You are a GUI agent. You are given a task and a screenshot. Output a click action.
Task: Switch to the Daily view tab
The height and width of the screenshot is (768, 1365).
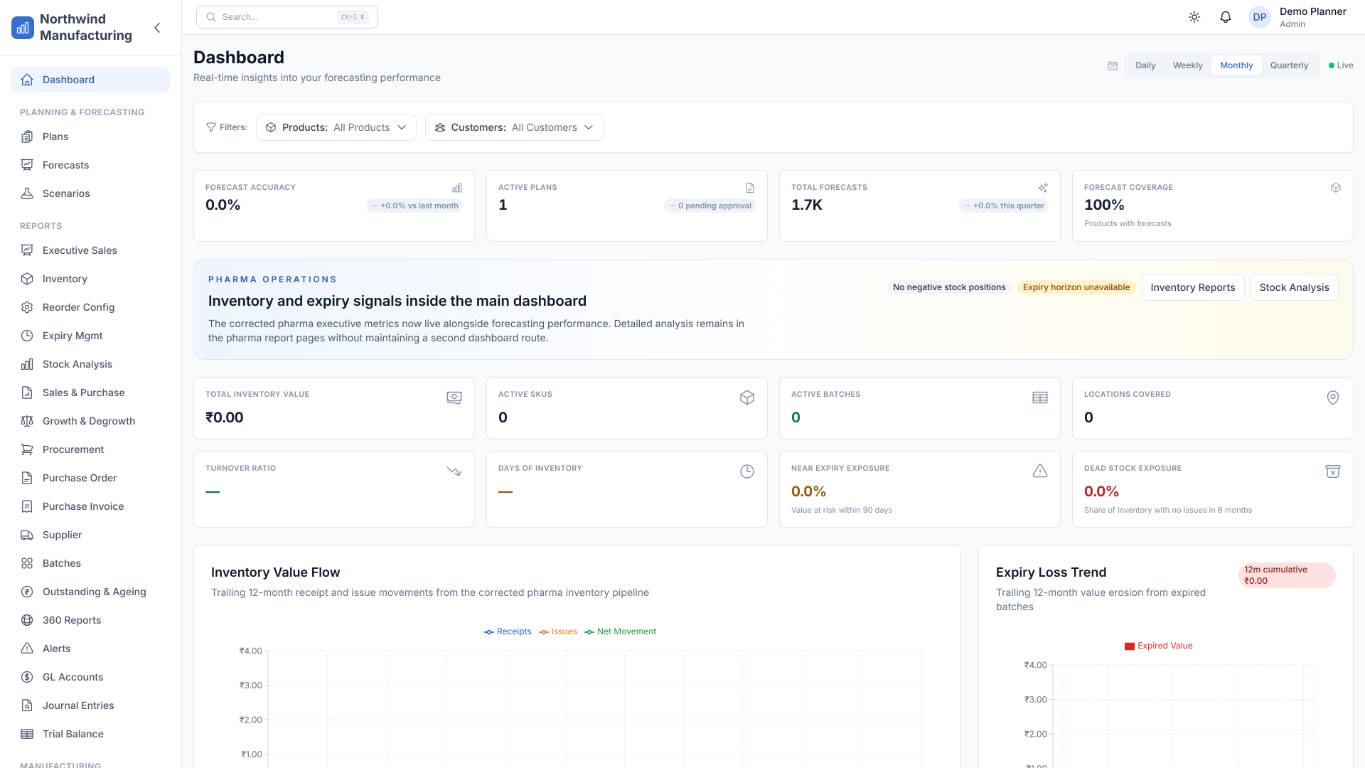[x=1145, y=65]
